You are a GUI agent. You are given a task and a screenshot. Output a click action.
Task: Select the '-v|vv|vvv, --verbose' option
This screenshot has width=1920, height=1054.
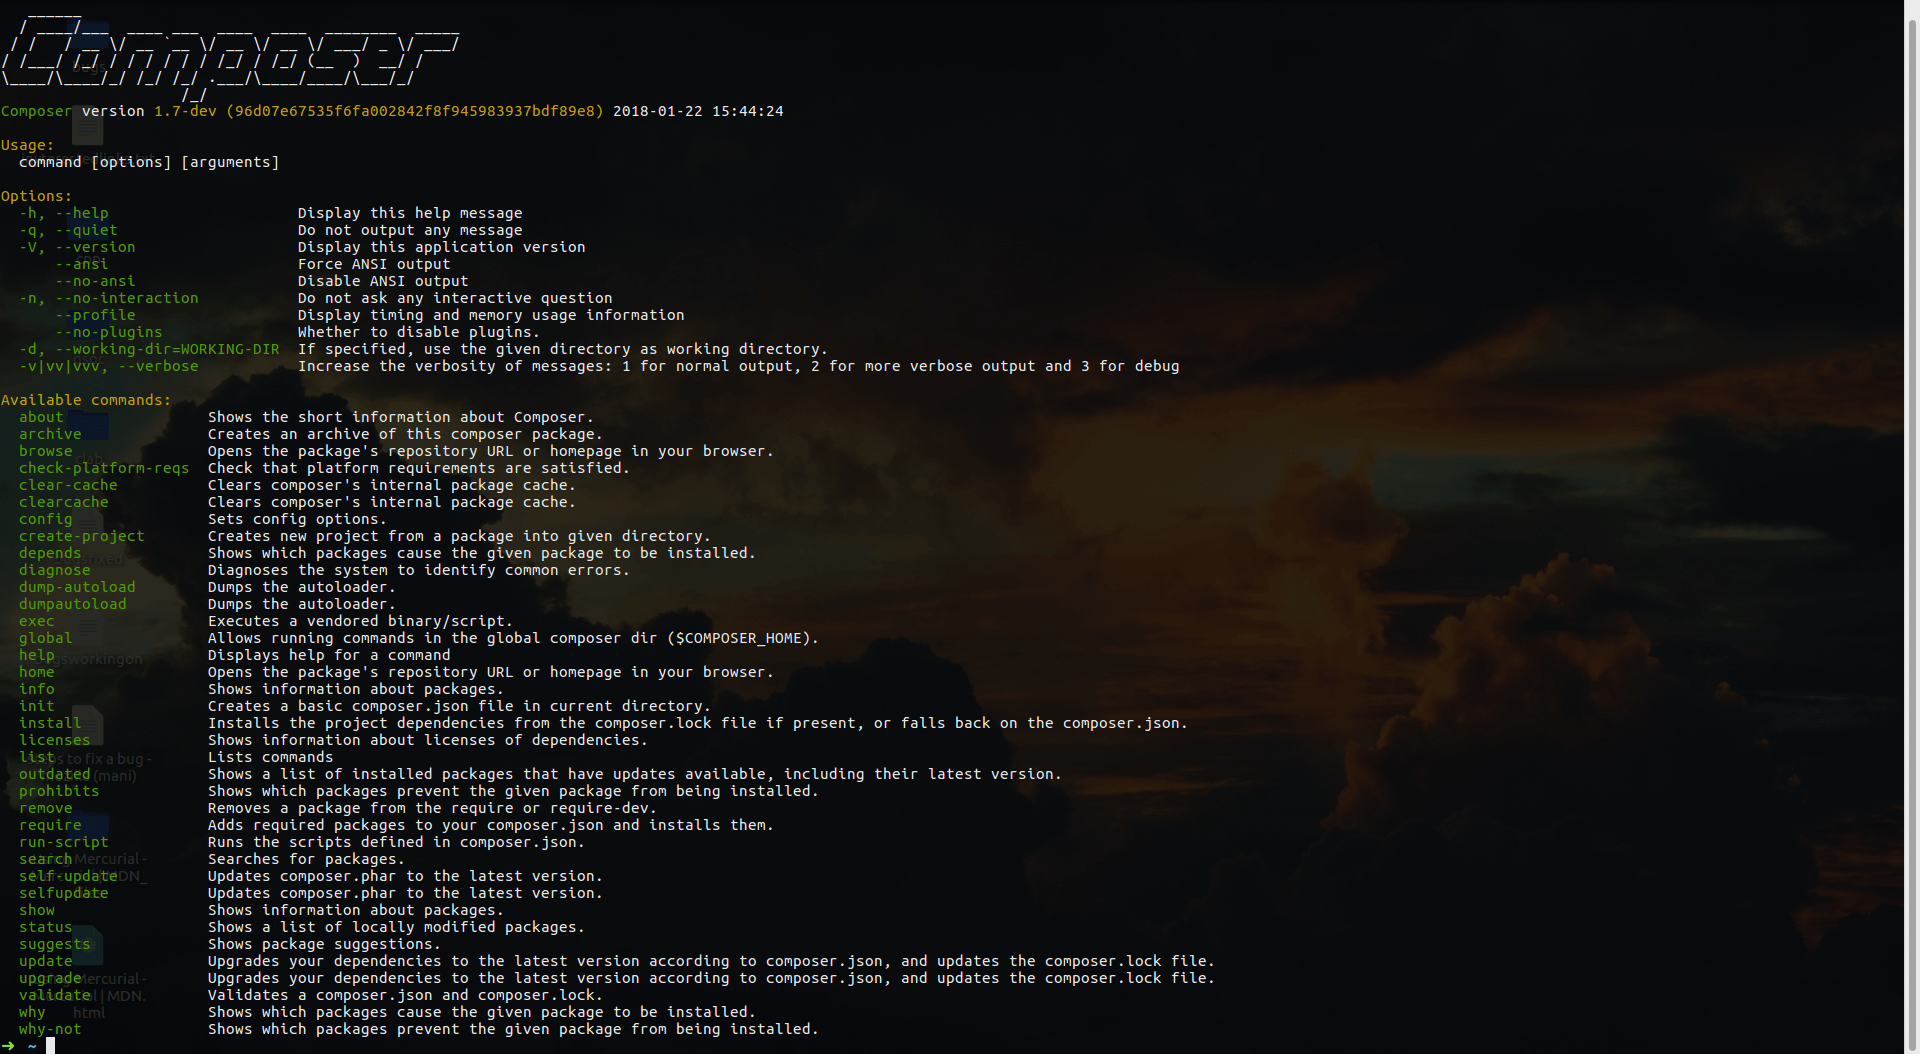tap(109, 366)
